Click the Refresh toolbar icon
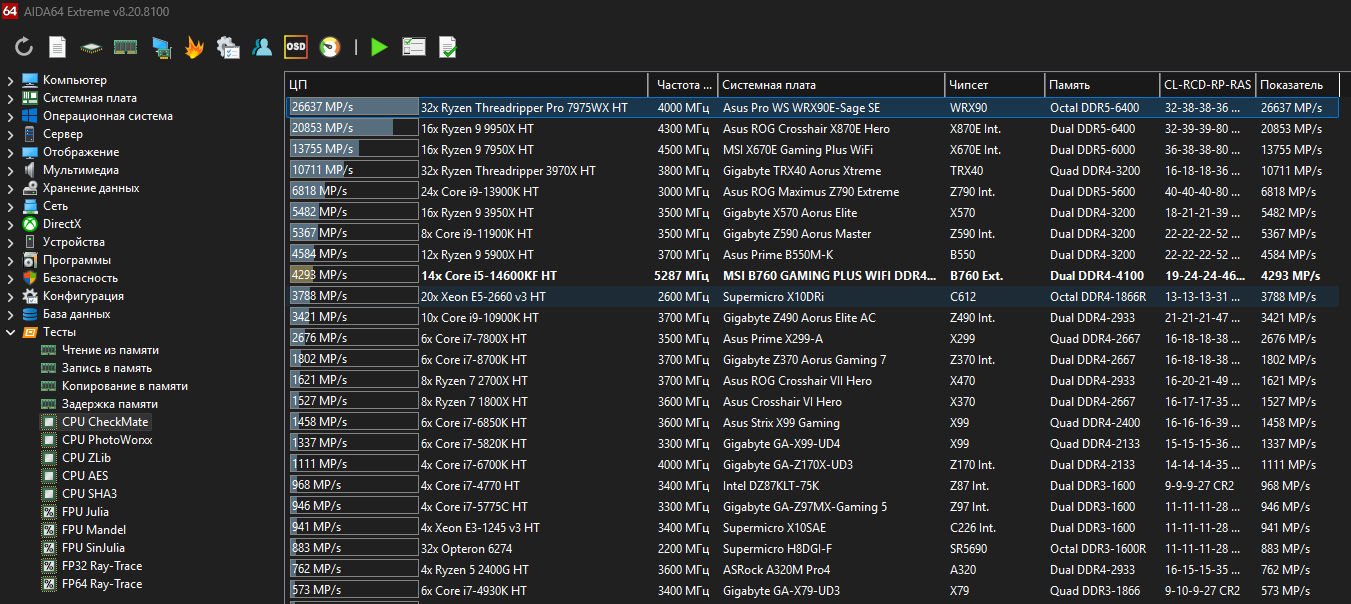 pos(24,46)
